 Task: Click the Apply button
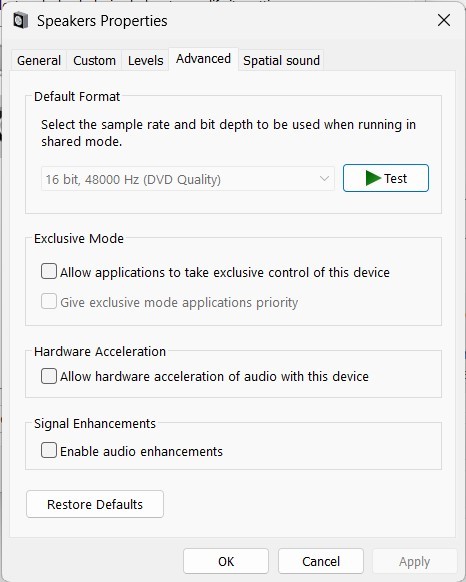tap(415, 561)
